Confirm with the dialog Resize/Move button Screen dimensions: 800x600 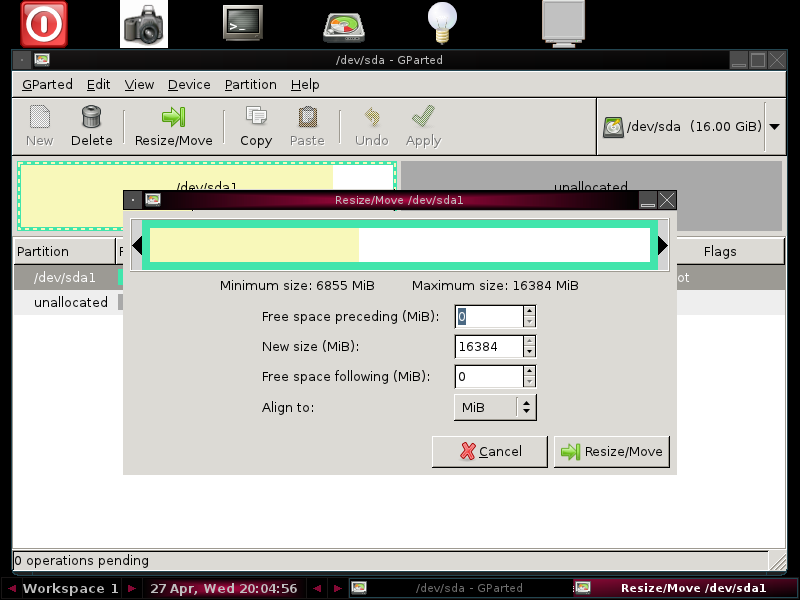click(x=612, y=452)
